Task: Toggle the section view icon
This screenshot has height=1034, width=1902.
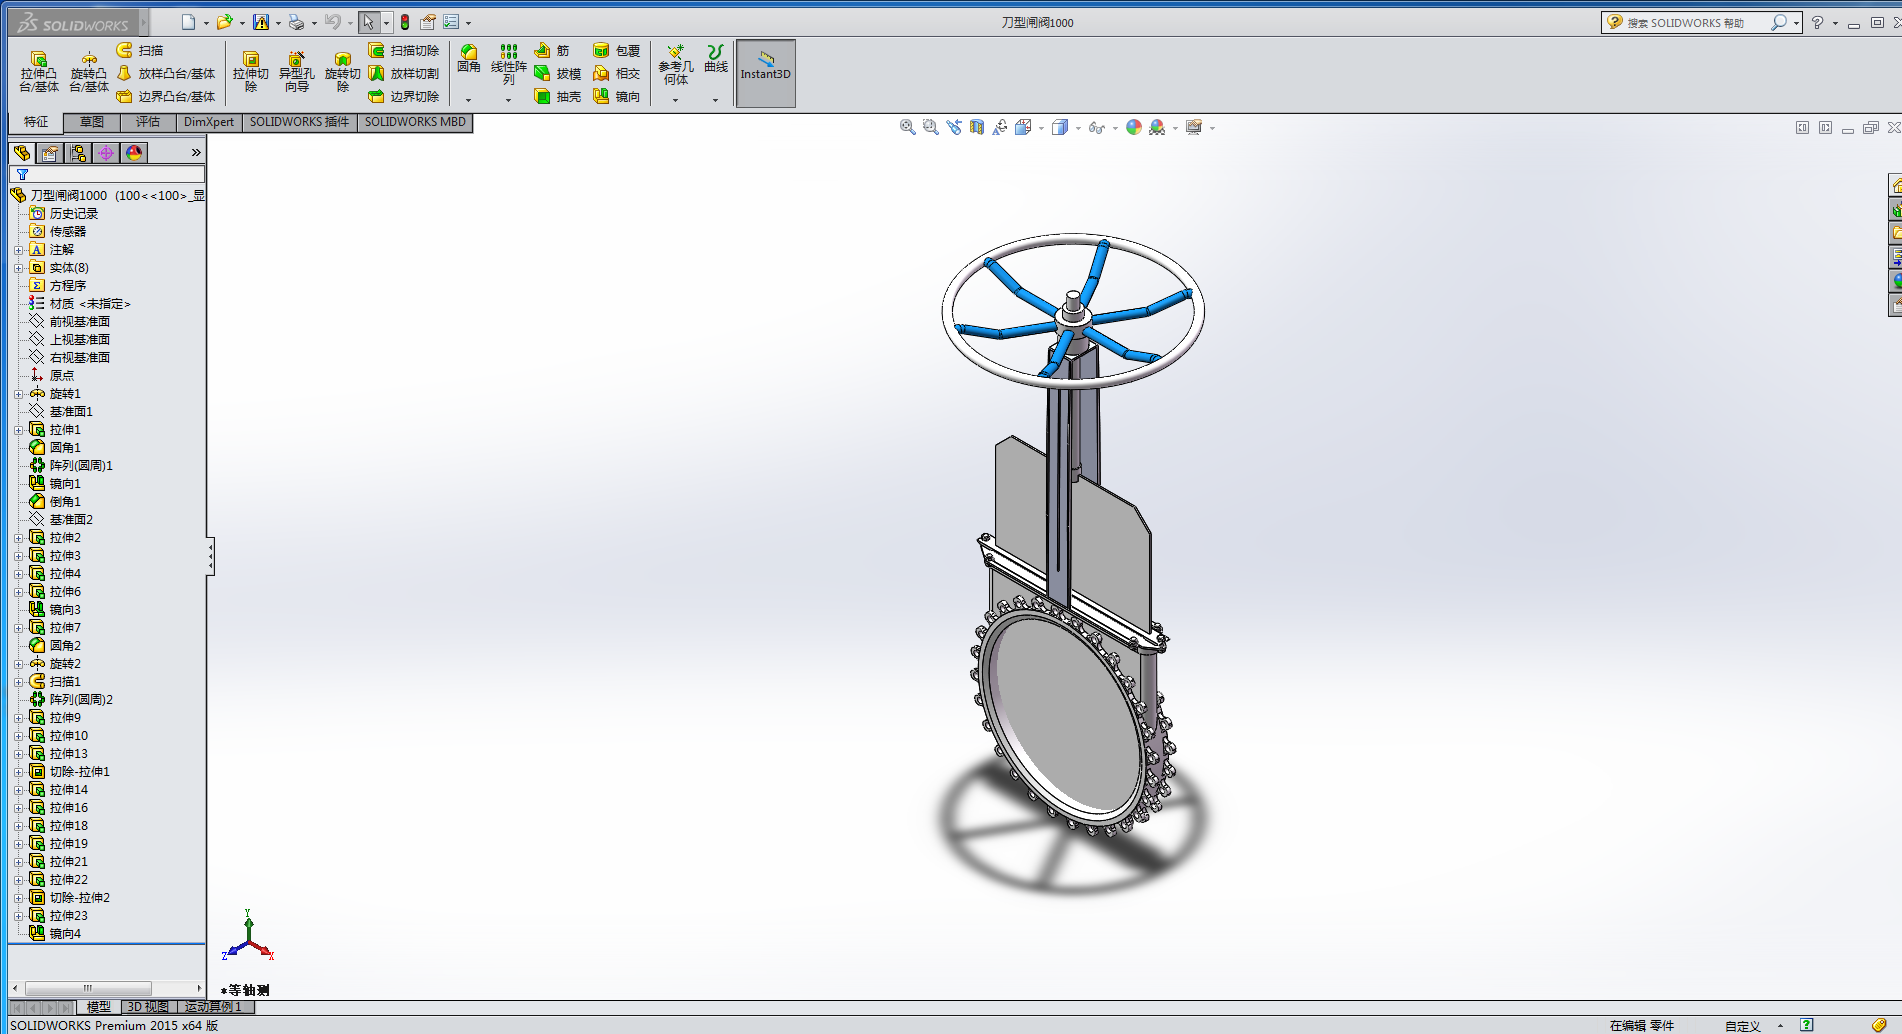Action: pos(977,127)
